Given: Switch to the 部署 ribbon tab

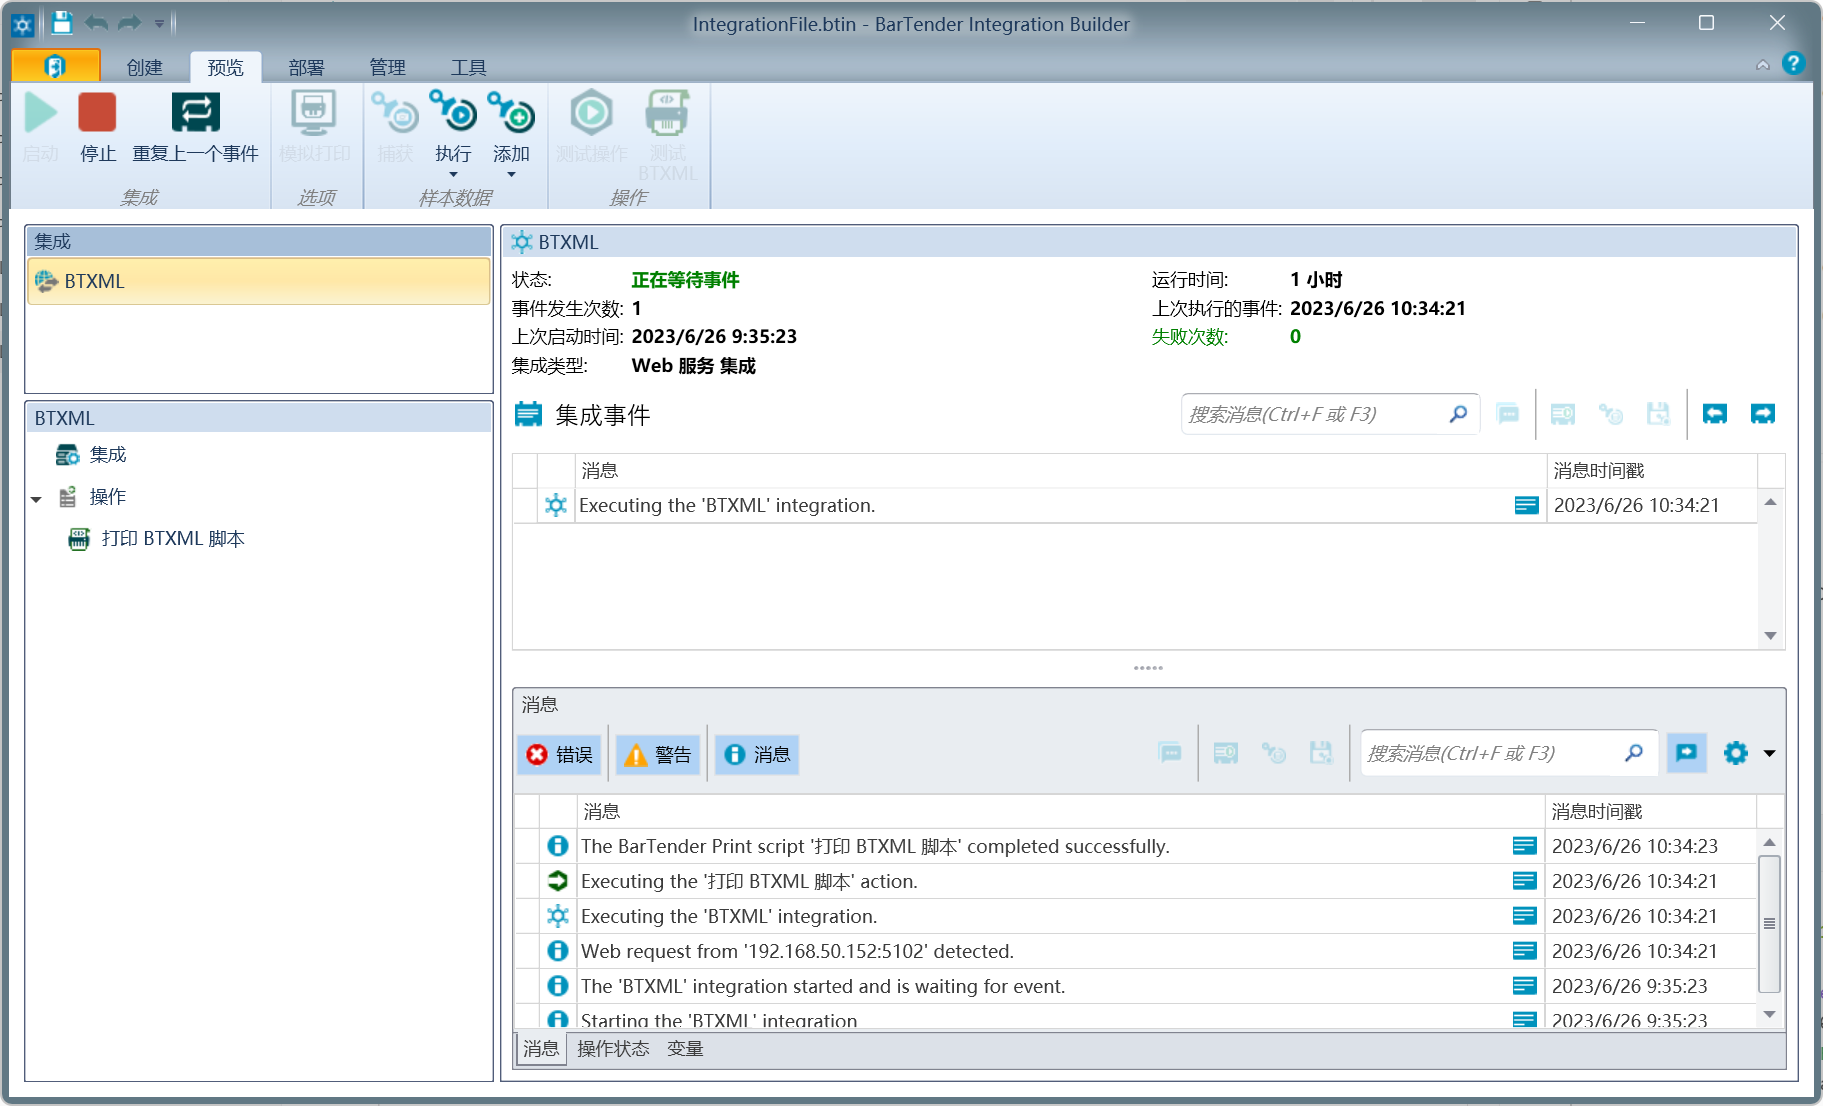Looking at the screenshot, I should (306, 67).
